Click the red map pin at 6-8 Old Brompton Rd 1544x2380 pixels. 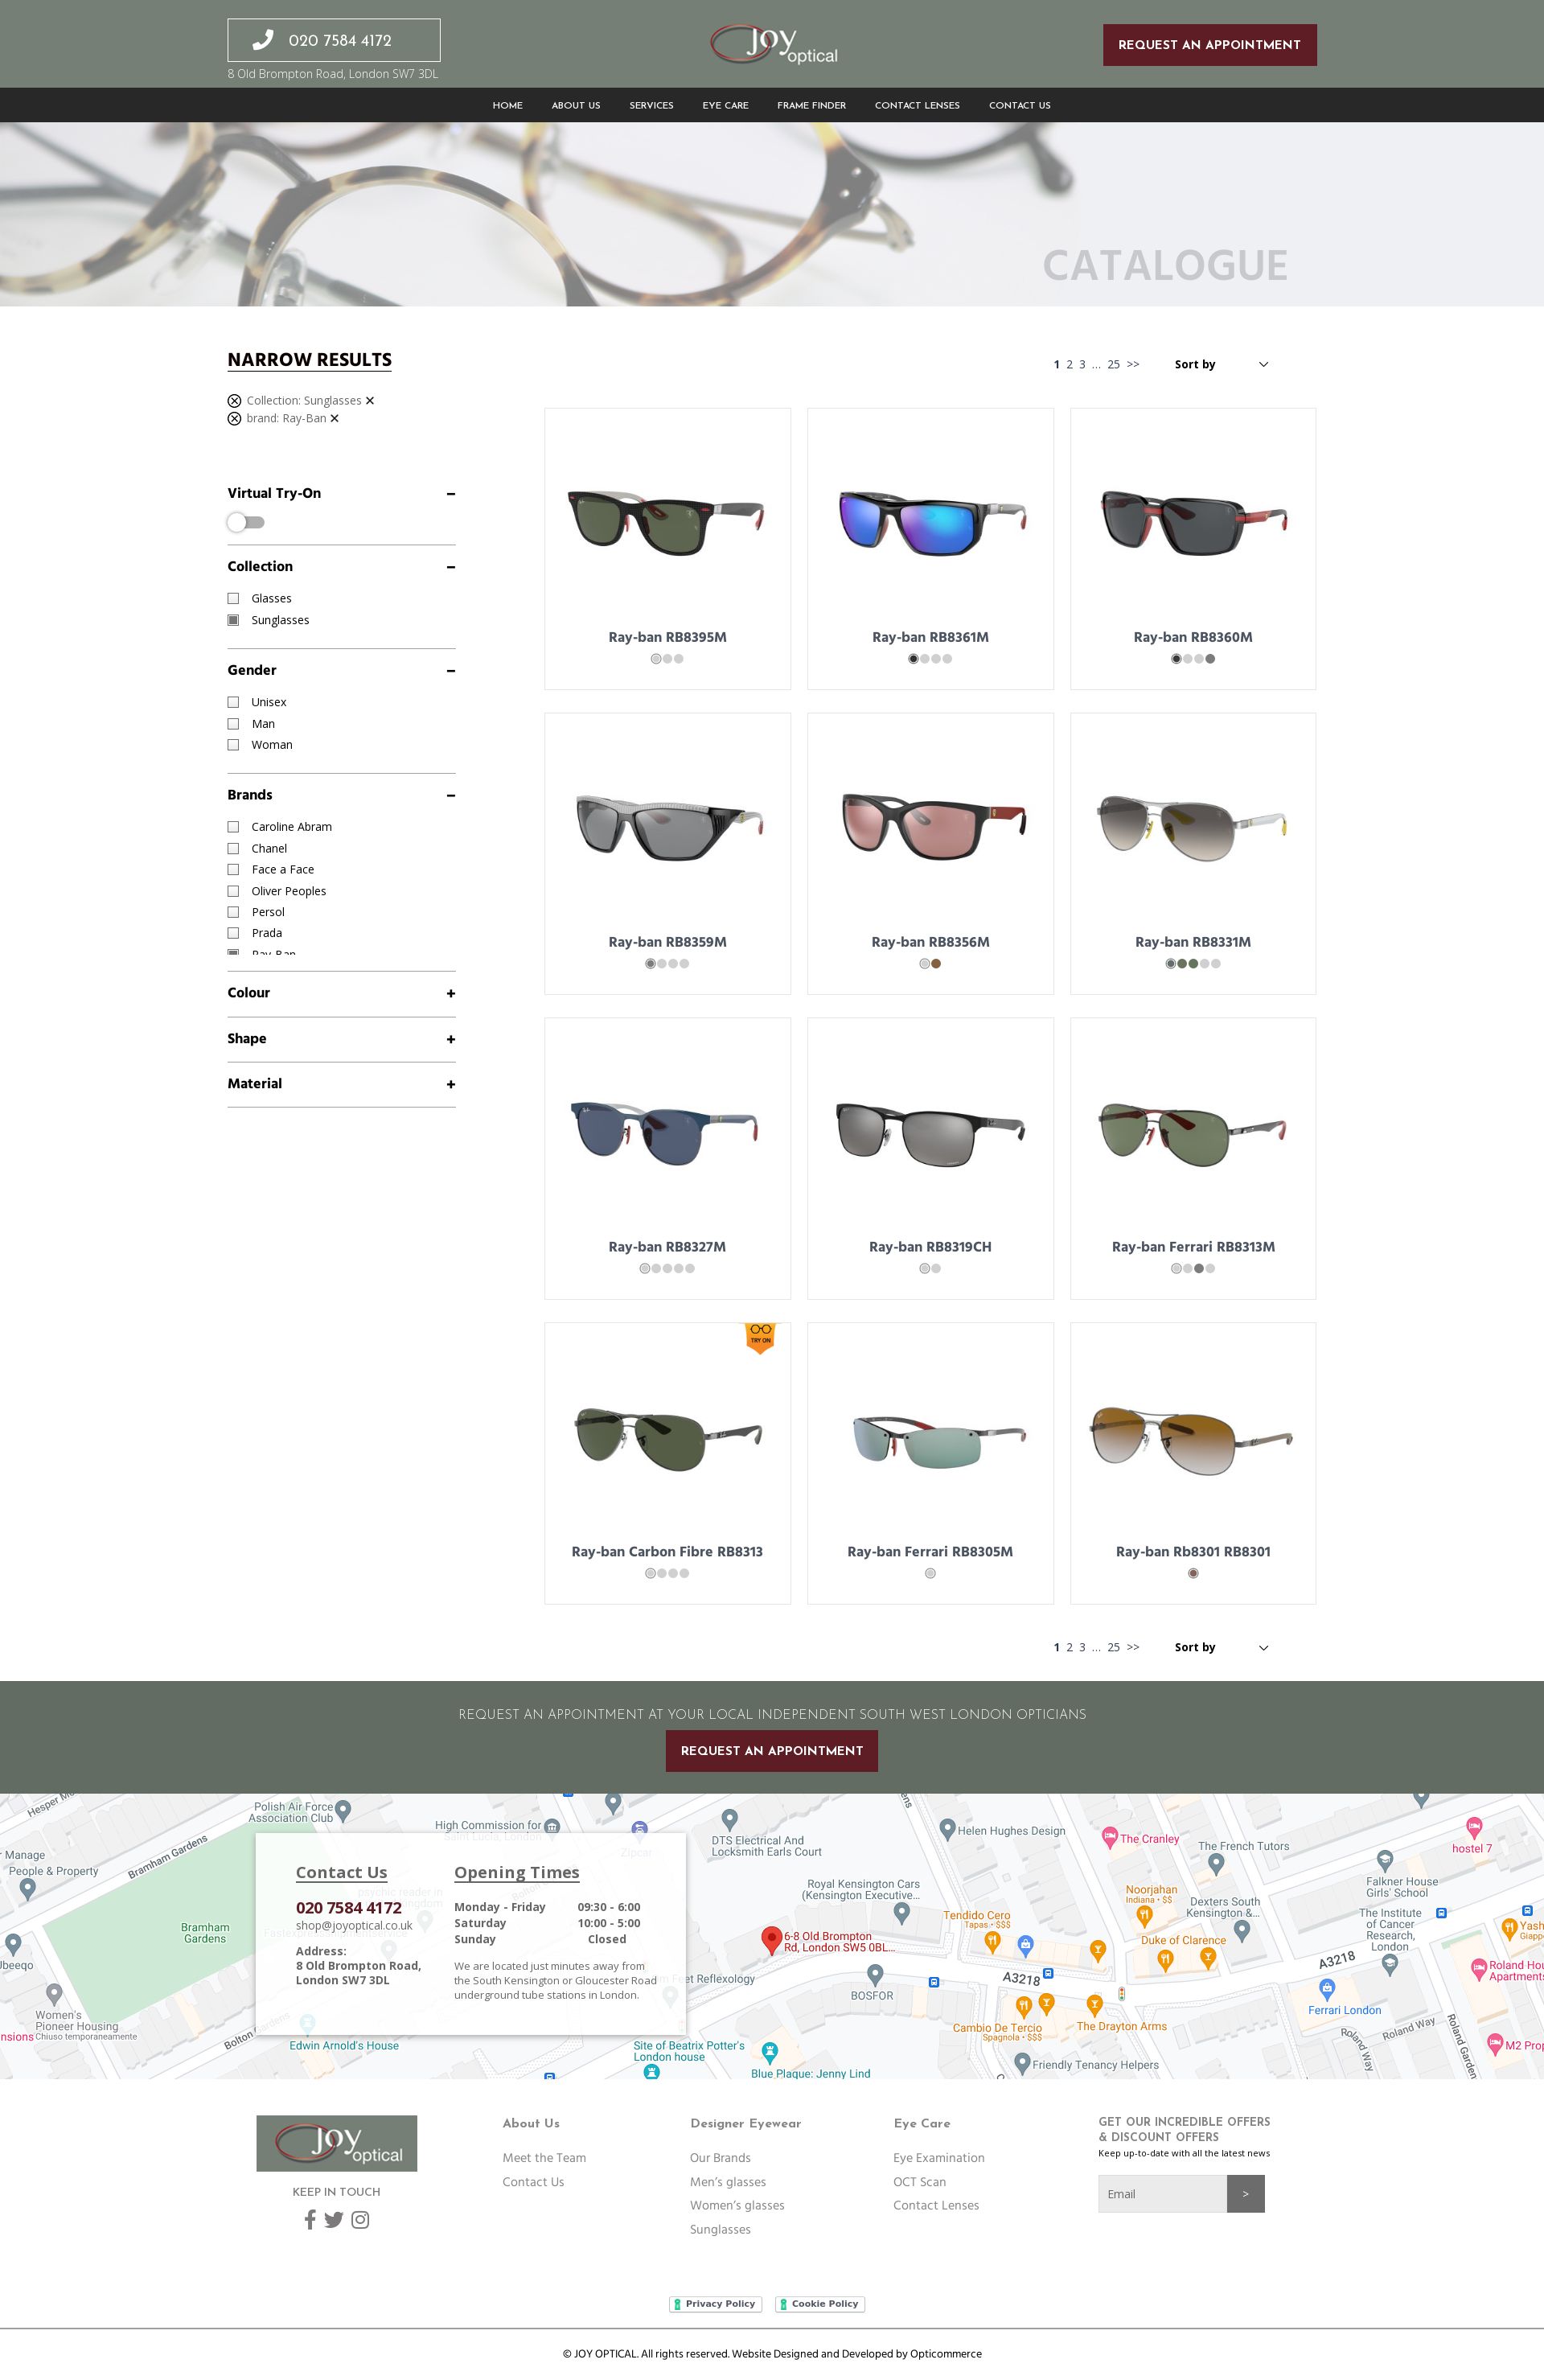(771, 1939)
